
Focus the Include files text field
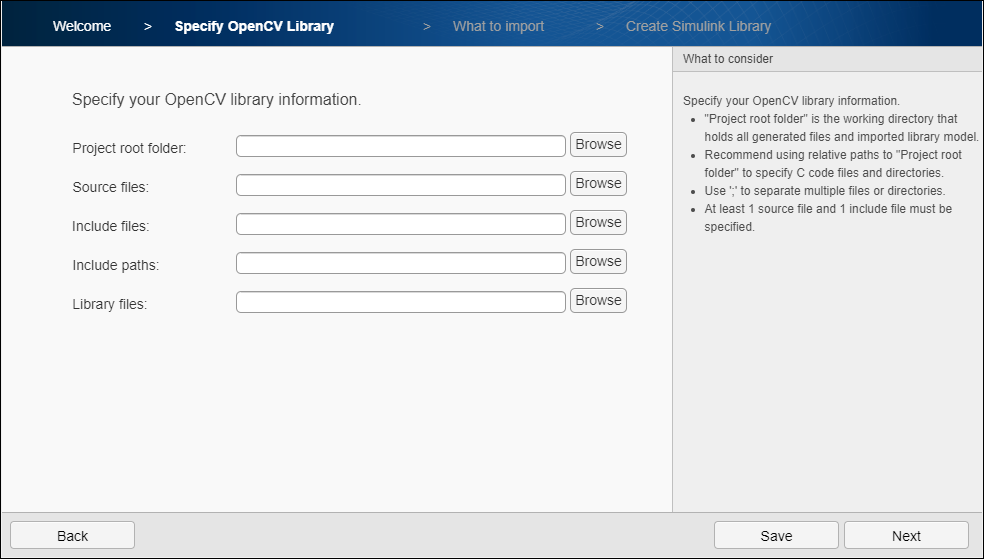click(x=400, y=225)
